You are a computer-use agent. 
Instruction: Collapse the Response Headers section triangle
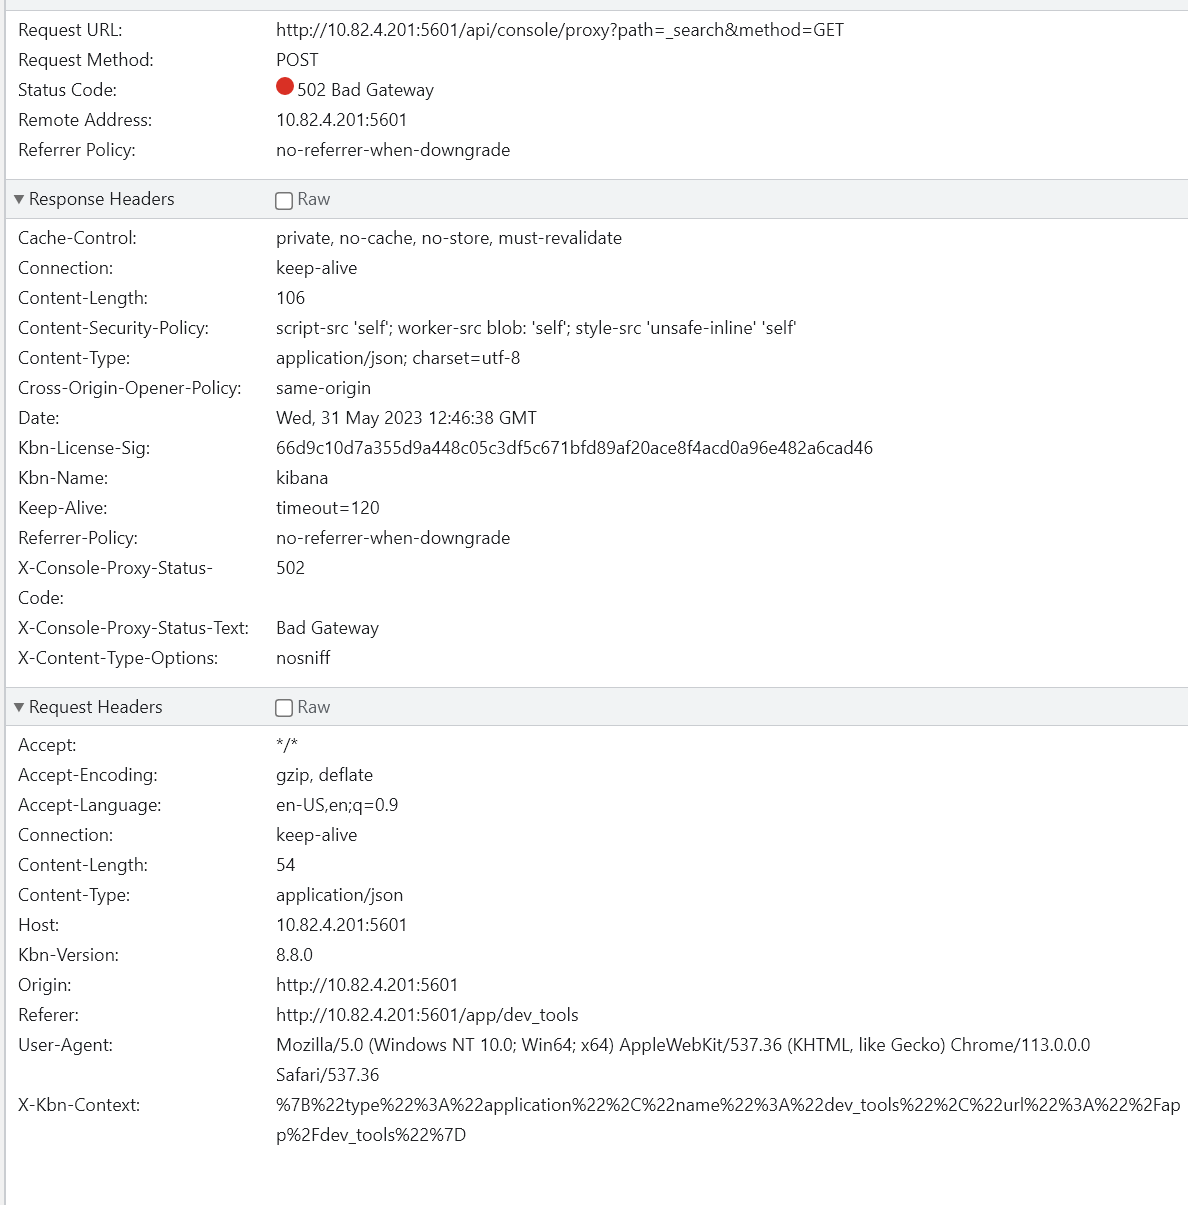tap(19, 199)
